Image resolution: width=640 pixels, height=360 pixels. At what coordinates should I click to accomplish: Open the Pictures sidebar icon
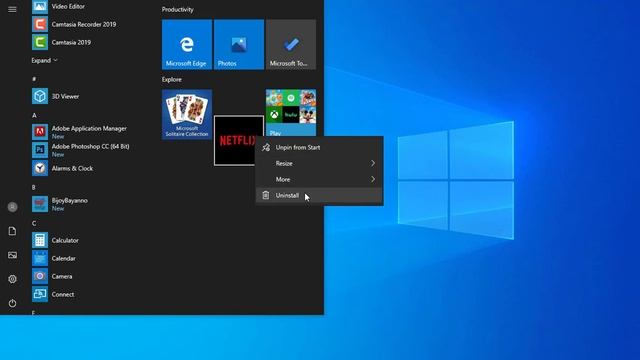[12, 255]
